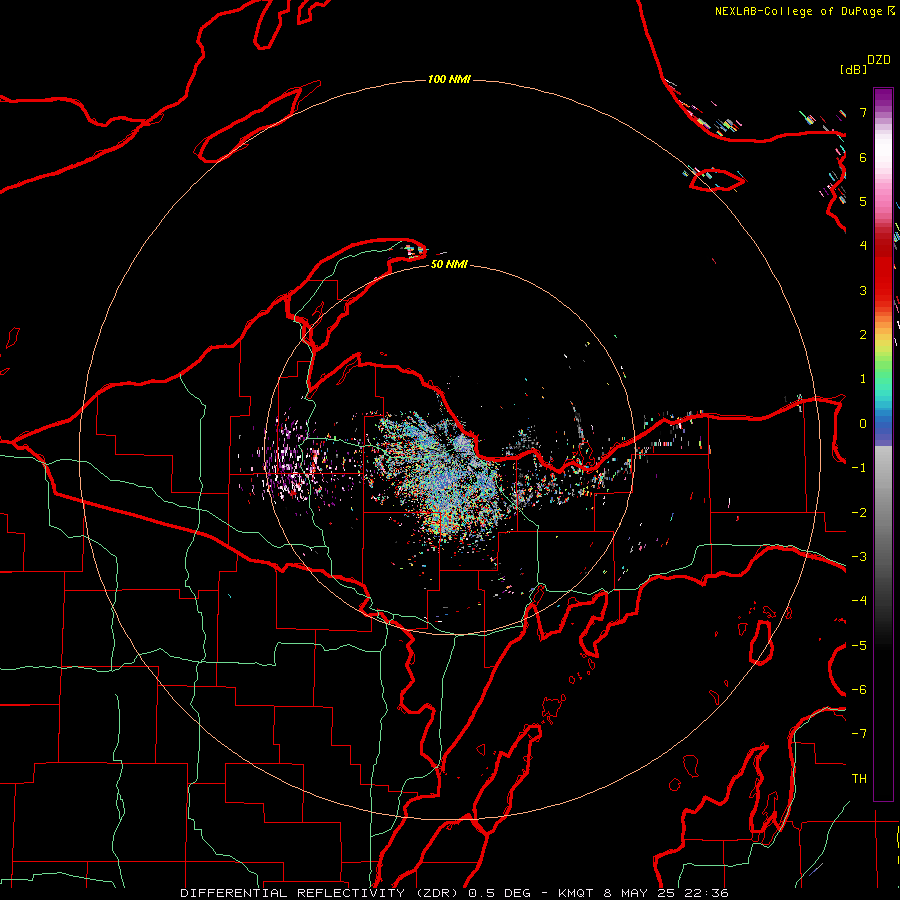The height and width of the screenshot is (900, 900).
Task: Click the -1 value on the color scale
Action: pos(859,468)
